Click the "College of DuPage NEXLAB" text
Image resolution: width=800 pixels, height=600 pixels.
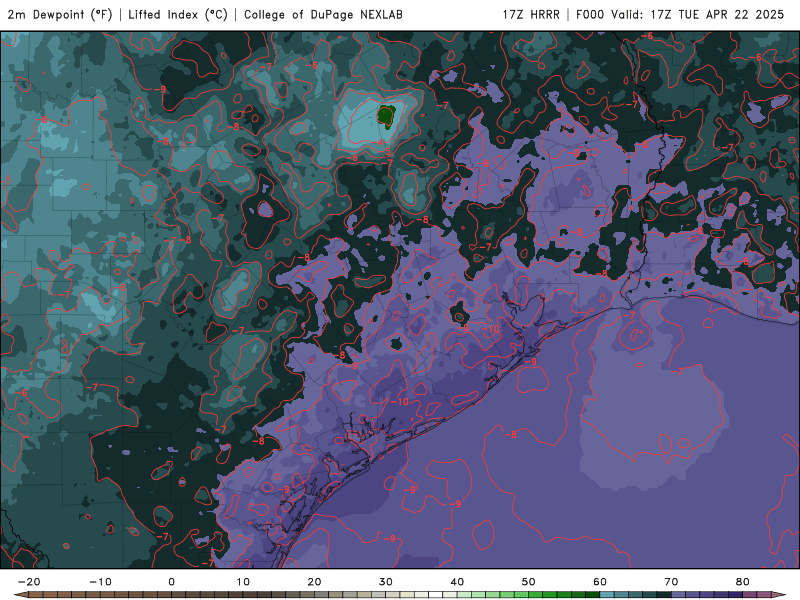[323, 15]
